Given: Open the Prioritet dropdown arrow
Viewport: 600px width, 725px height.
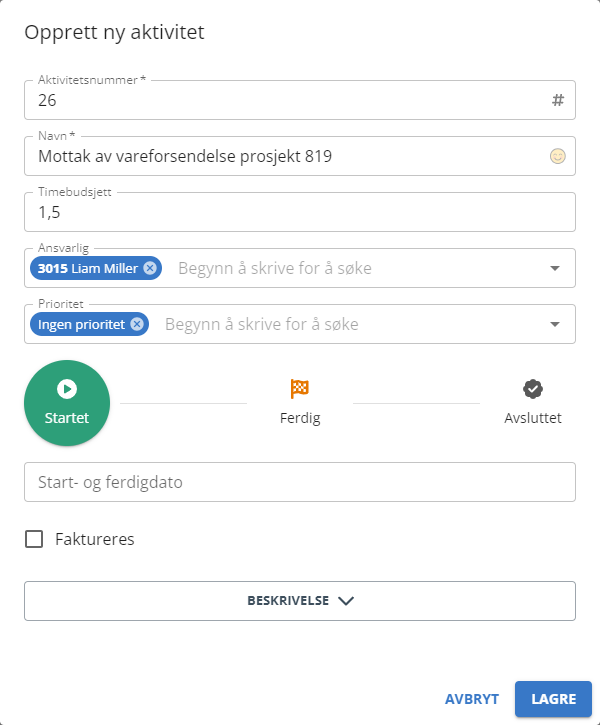Looking at the screenshot, I should [x=555, y=324].
